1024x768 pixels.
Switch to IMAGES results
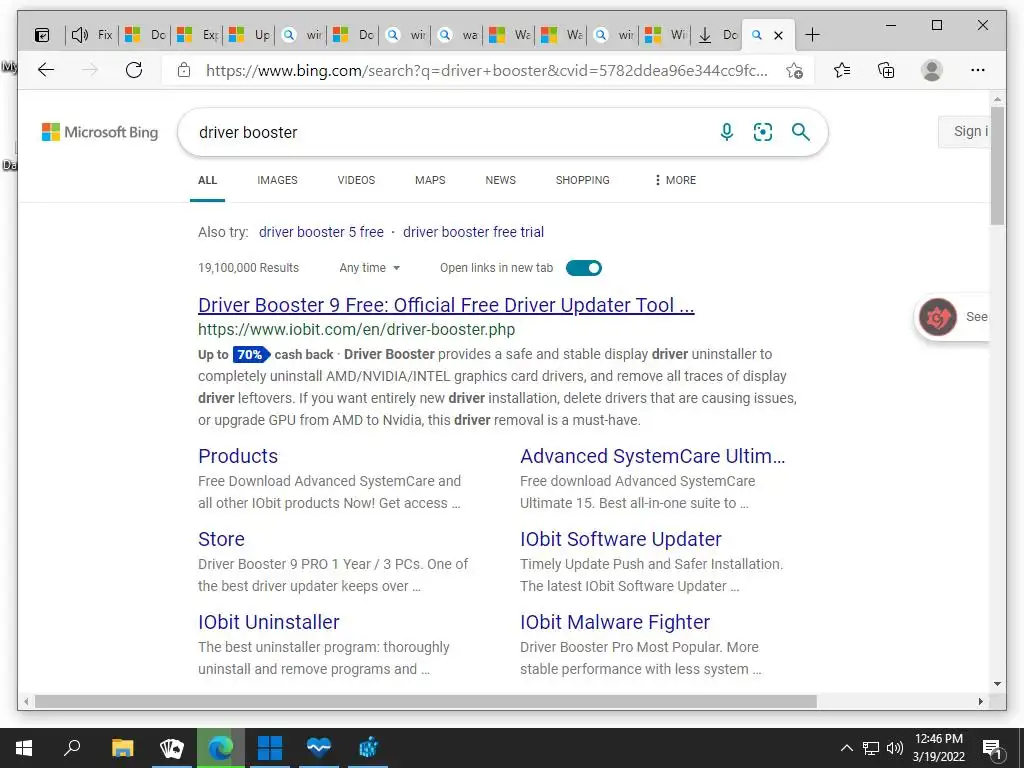pos(278,180)
